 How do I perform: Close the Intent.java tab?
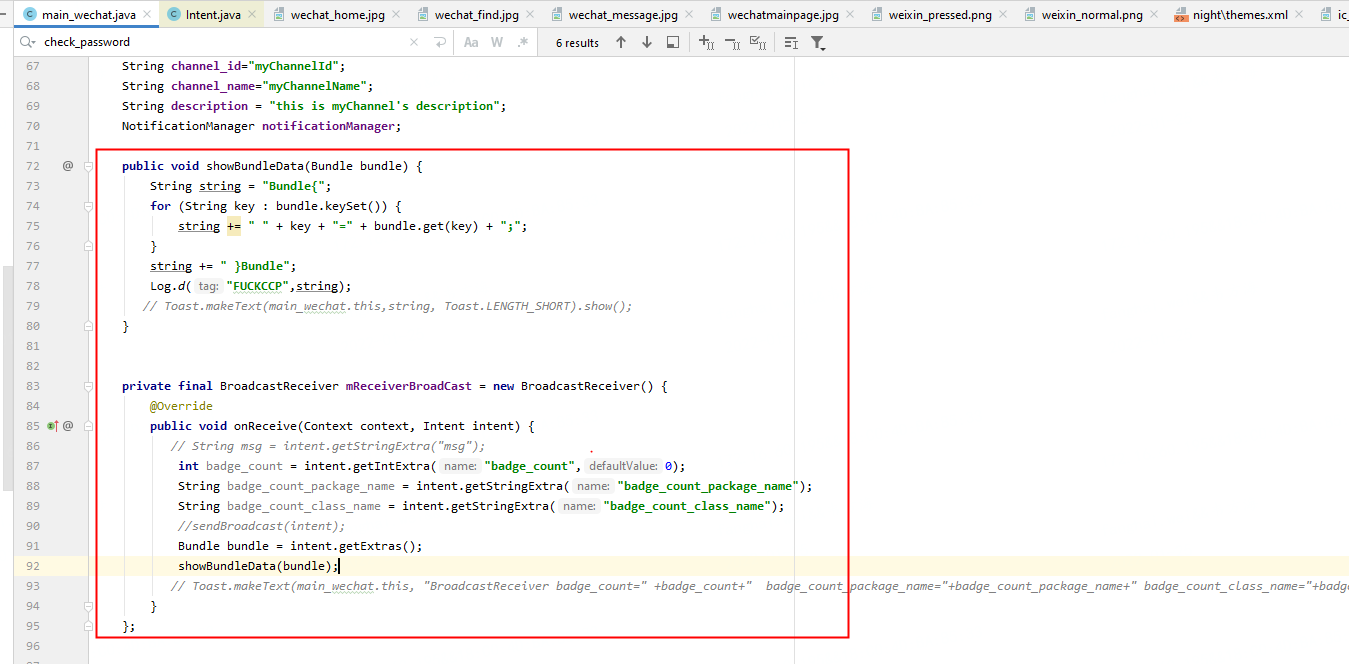251,15
